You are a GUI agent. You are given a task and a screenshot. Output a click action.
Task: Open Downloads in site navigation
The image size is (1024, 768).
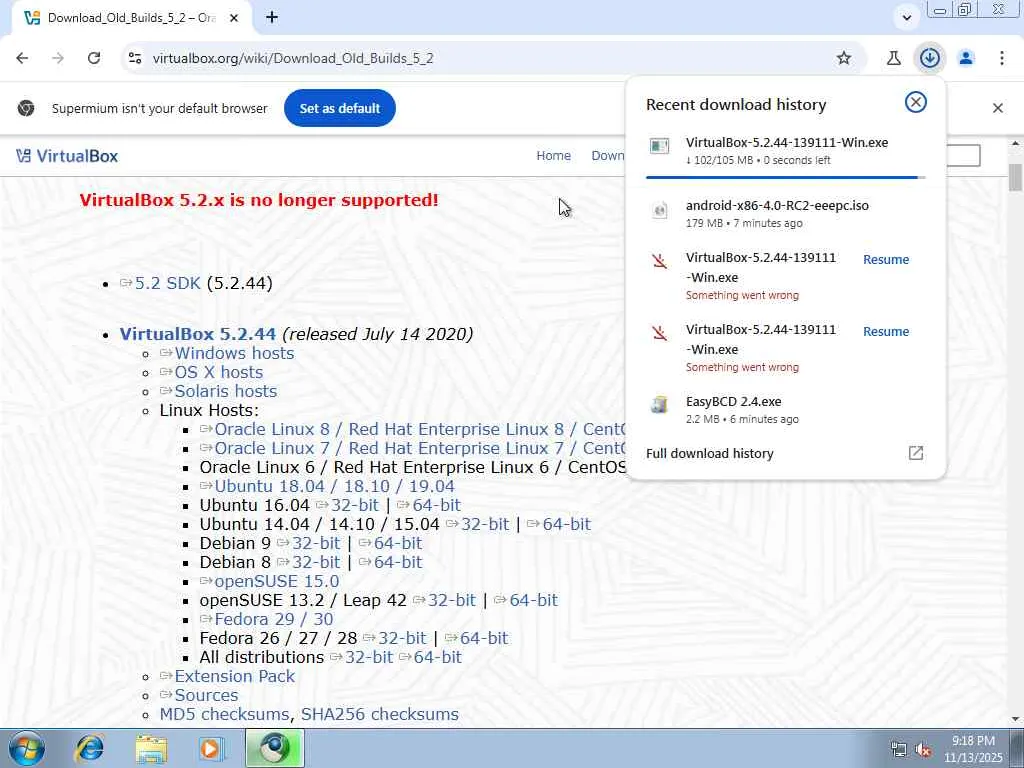tap(608, 155)
